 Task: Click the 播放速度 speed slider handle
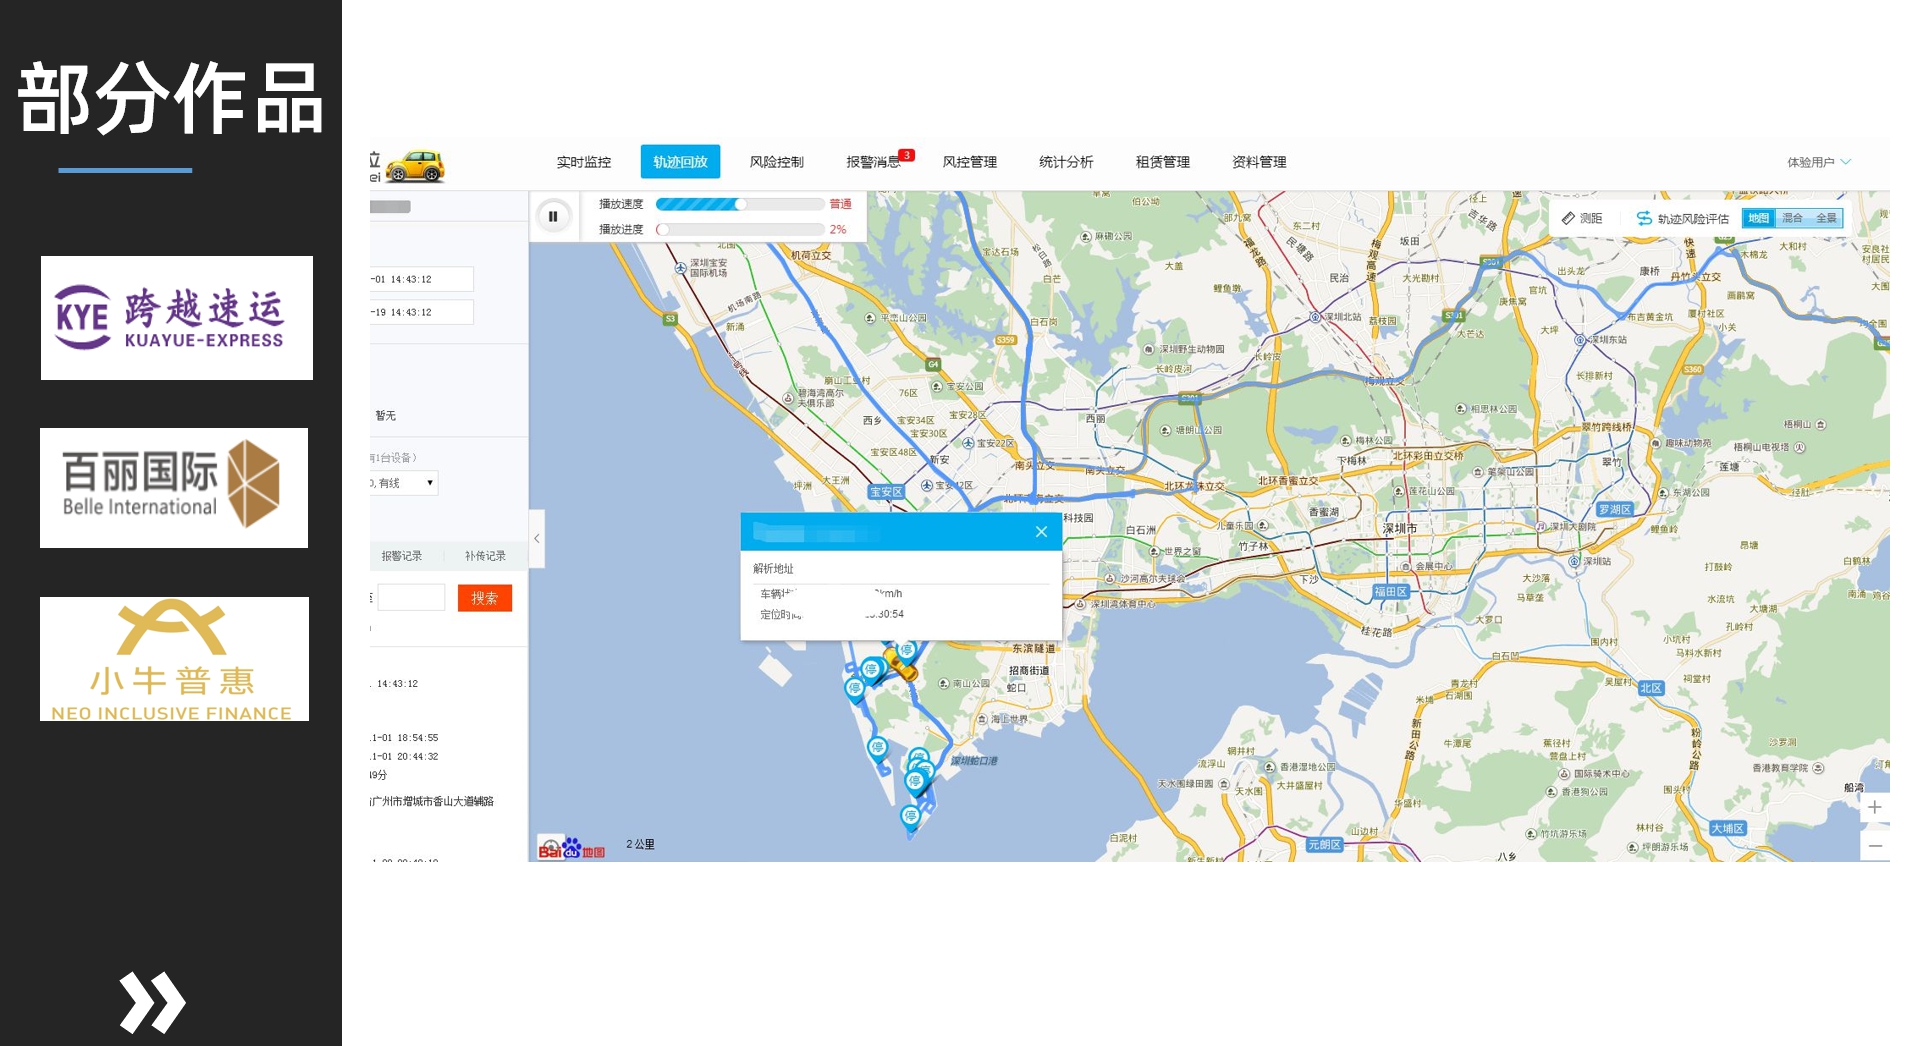click(740, 204)
